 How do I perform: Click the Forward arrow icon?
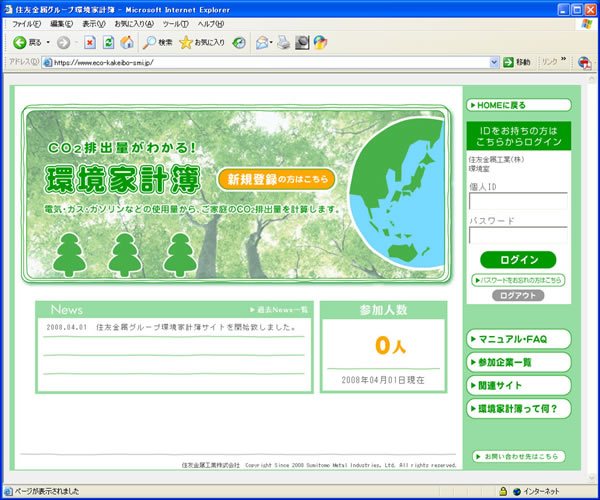pyautogui.click(x=64, y=42)
